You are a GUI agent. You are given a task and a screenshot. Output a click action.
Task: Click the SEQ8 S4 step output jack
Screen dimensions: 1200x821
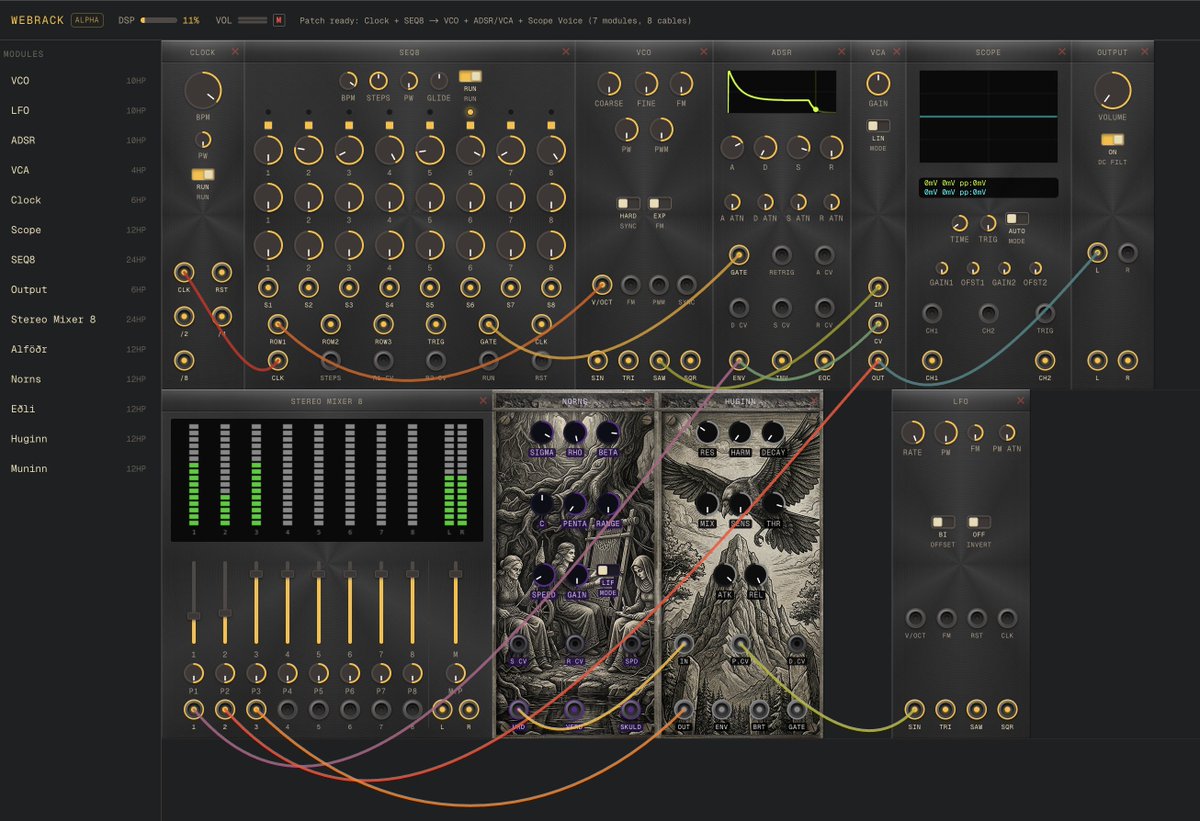pyautogui.click(x=389, y=288)
